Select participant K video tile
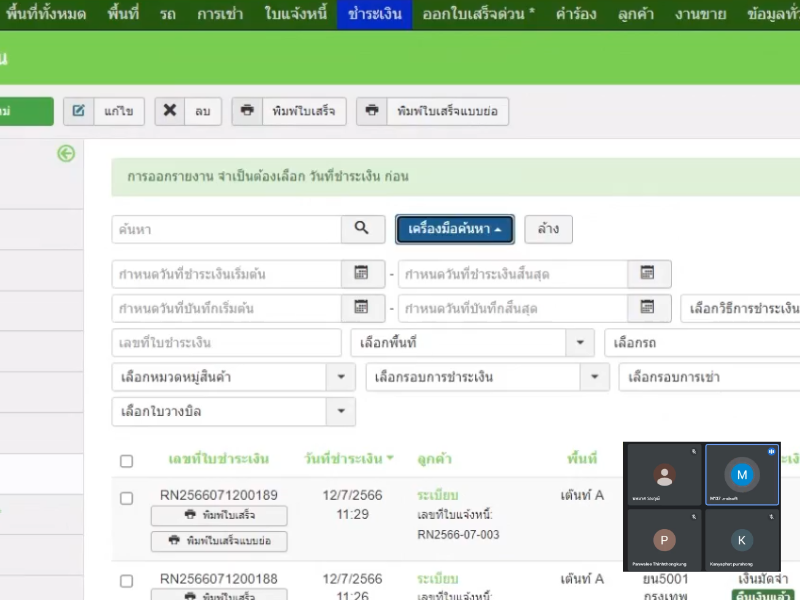The height and width of the screenshot is (600, 800). 742,540
